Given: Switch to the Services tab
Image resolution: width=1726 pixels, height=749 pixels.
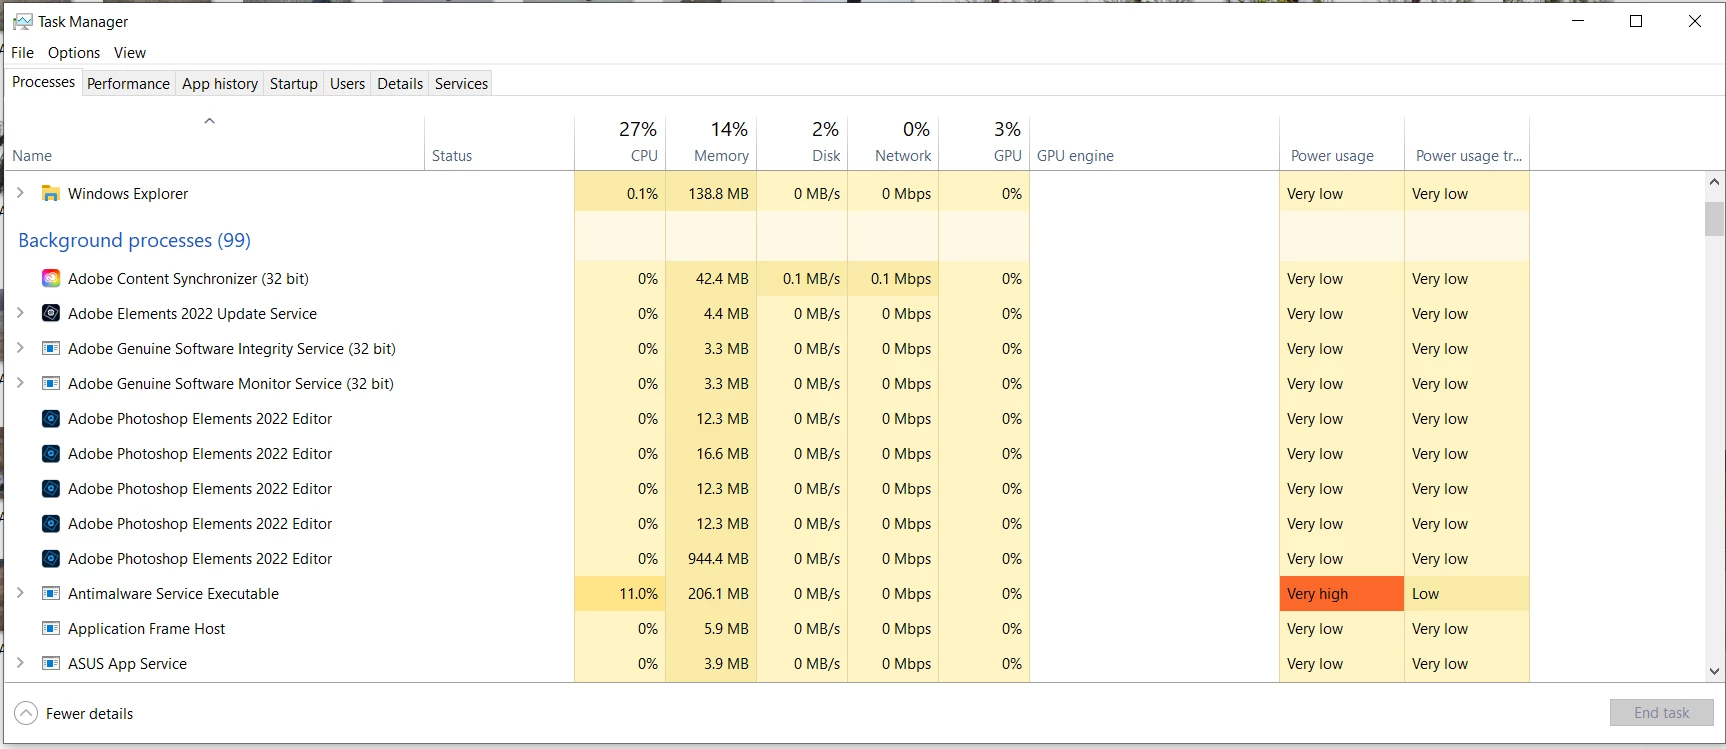Looking at the screenshot, I should click(462, 84).
